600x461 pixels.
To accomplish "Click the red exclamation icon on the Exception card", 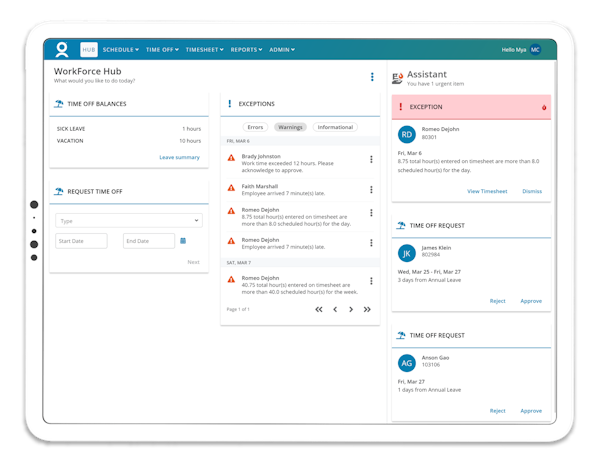I will click(401, 107).
